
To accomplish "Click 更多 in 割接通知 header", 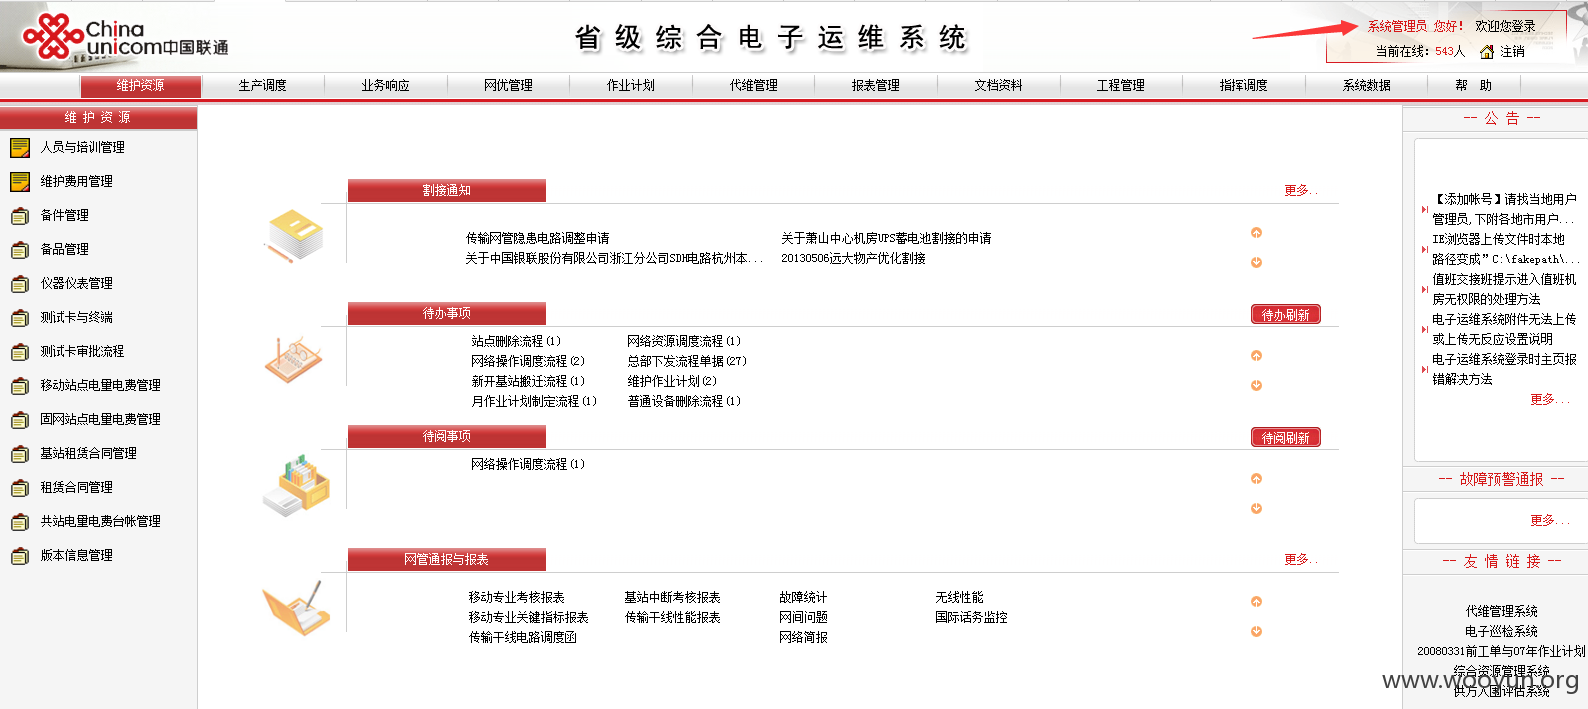I will click(x=1301, y=191).
